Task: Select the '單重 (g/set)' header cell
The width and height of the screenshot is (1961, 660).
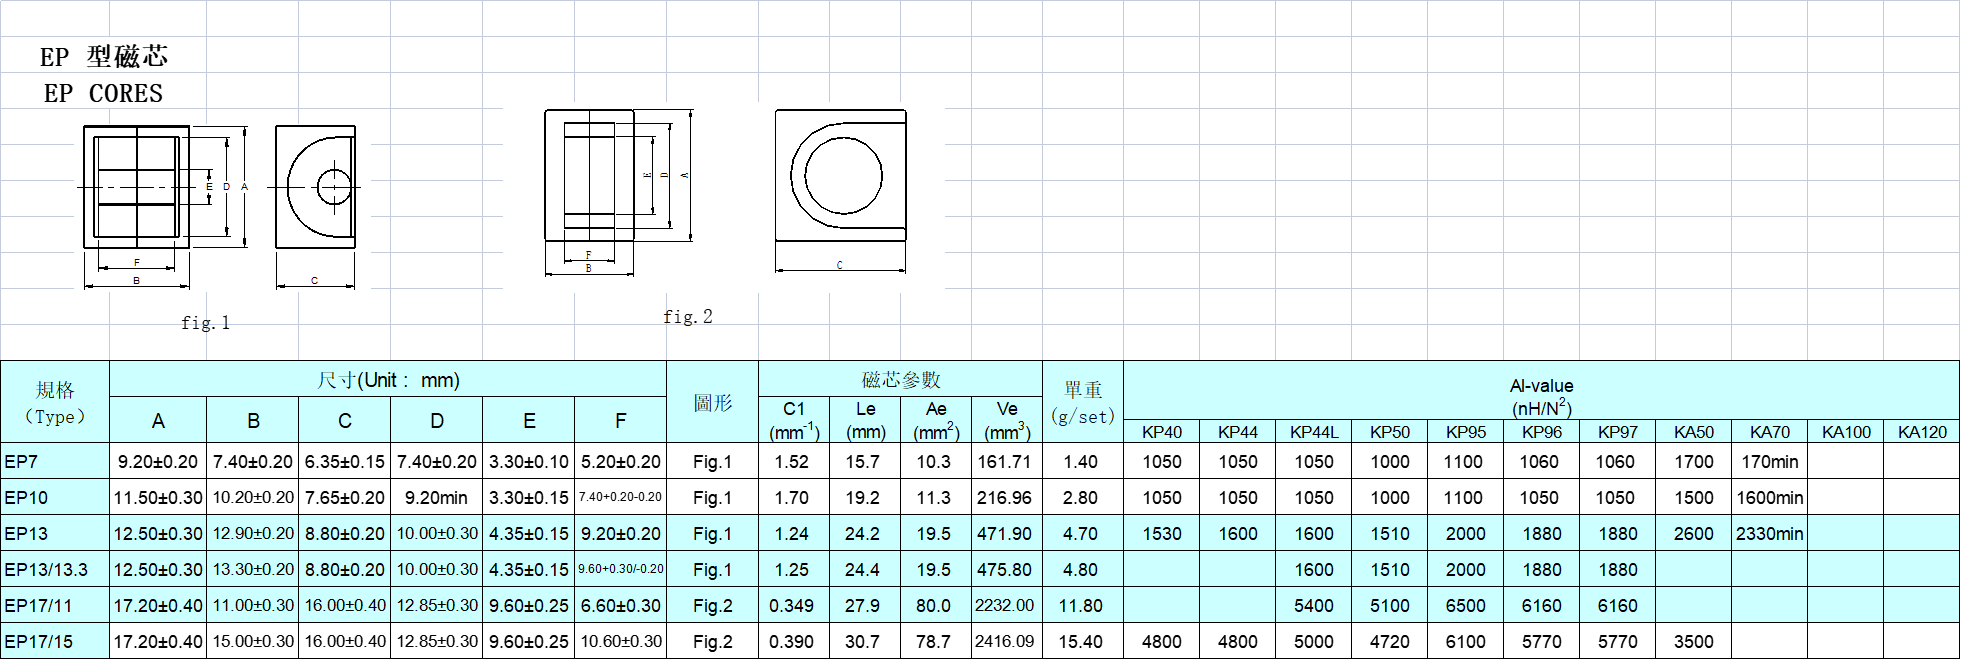Action: click(x=1083, y=402)
